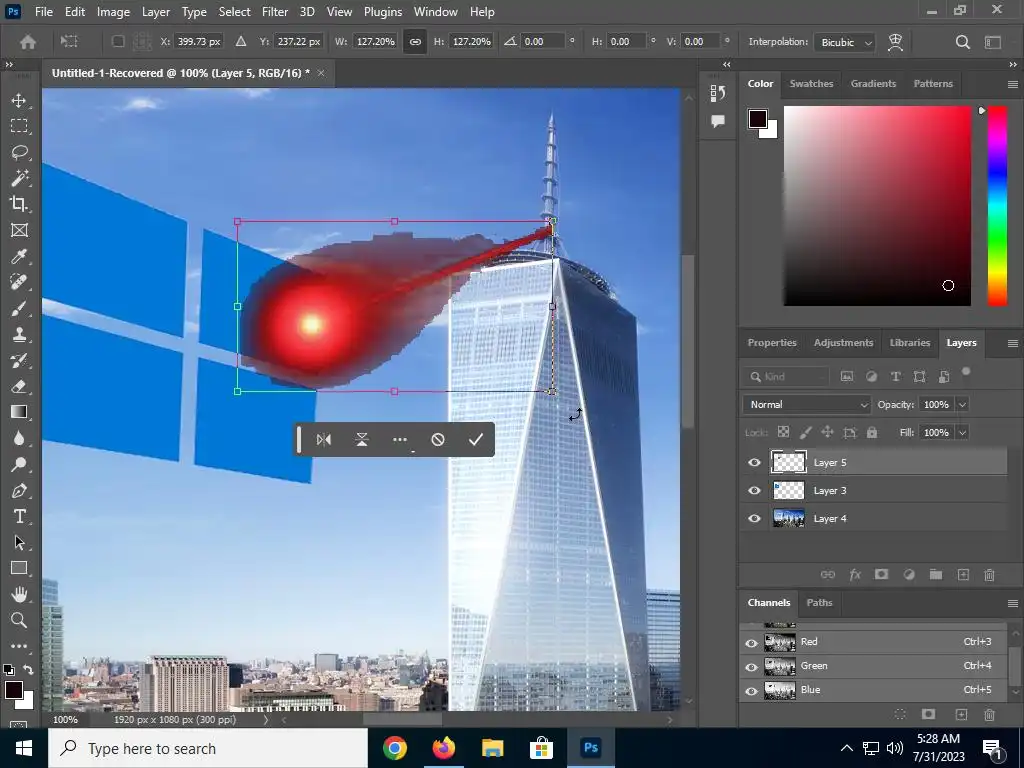Open the Plugins menu
Image resolution: width=1024 pixels, height=768 pixels.
(x=383, y=12)
